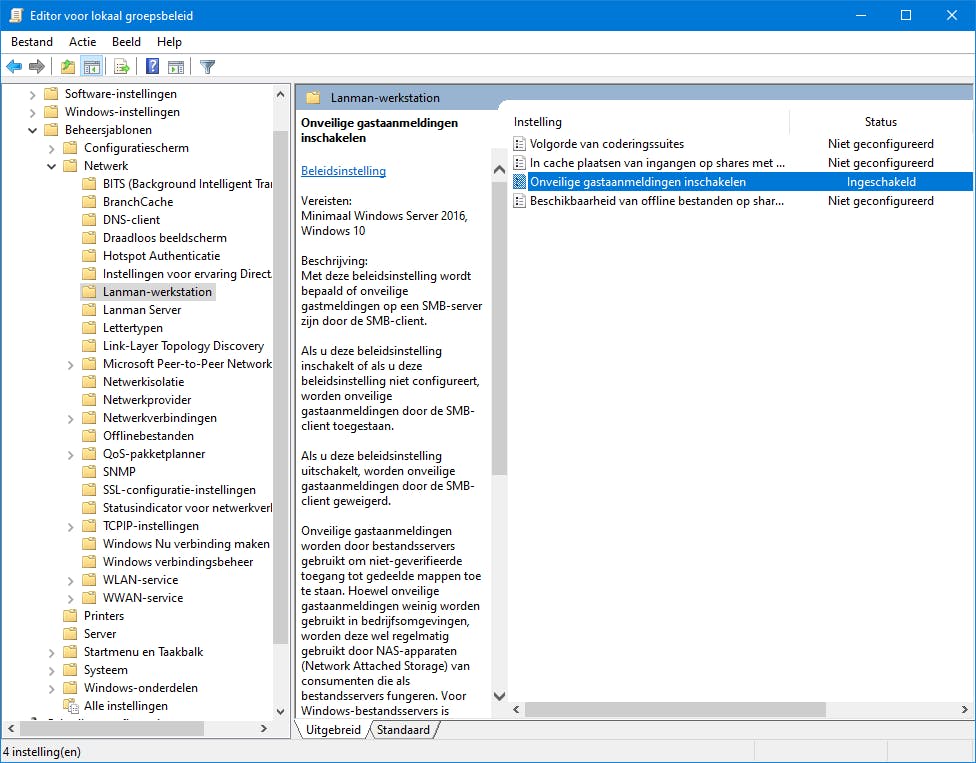Click the Alle instellingen folder icon
976x763 pixels.
click(71, 706)
